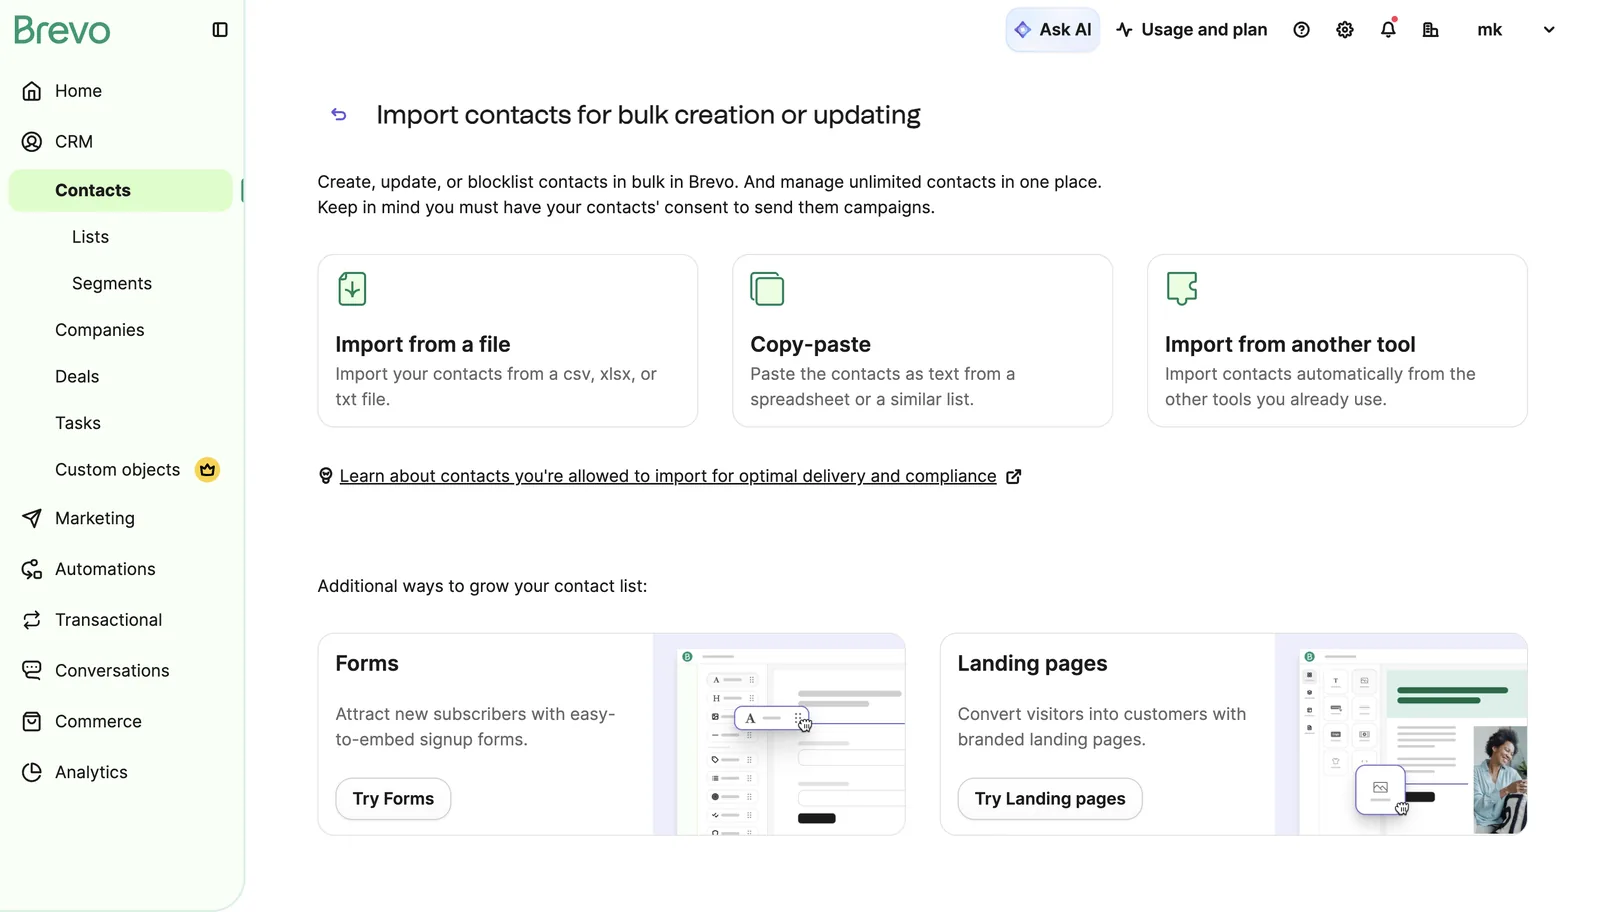Image resolution: width=1600 pixels, height=912 pixels.
Task: Click the Brevo logo
Action: 62,30
